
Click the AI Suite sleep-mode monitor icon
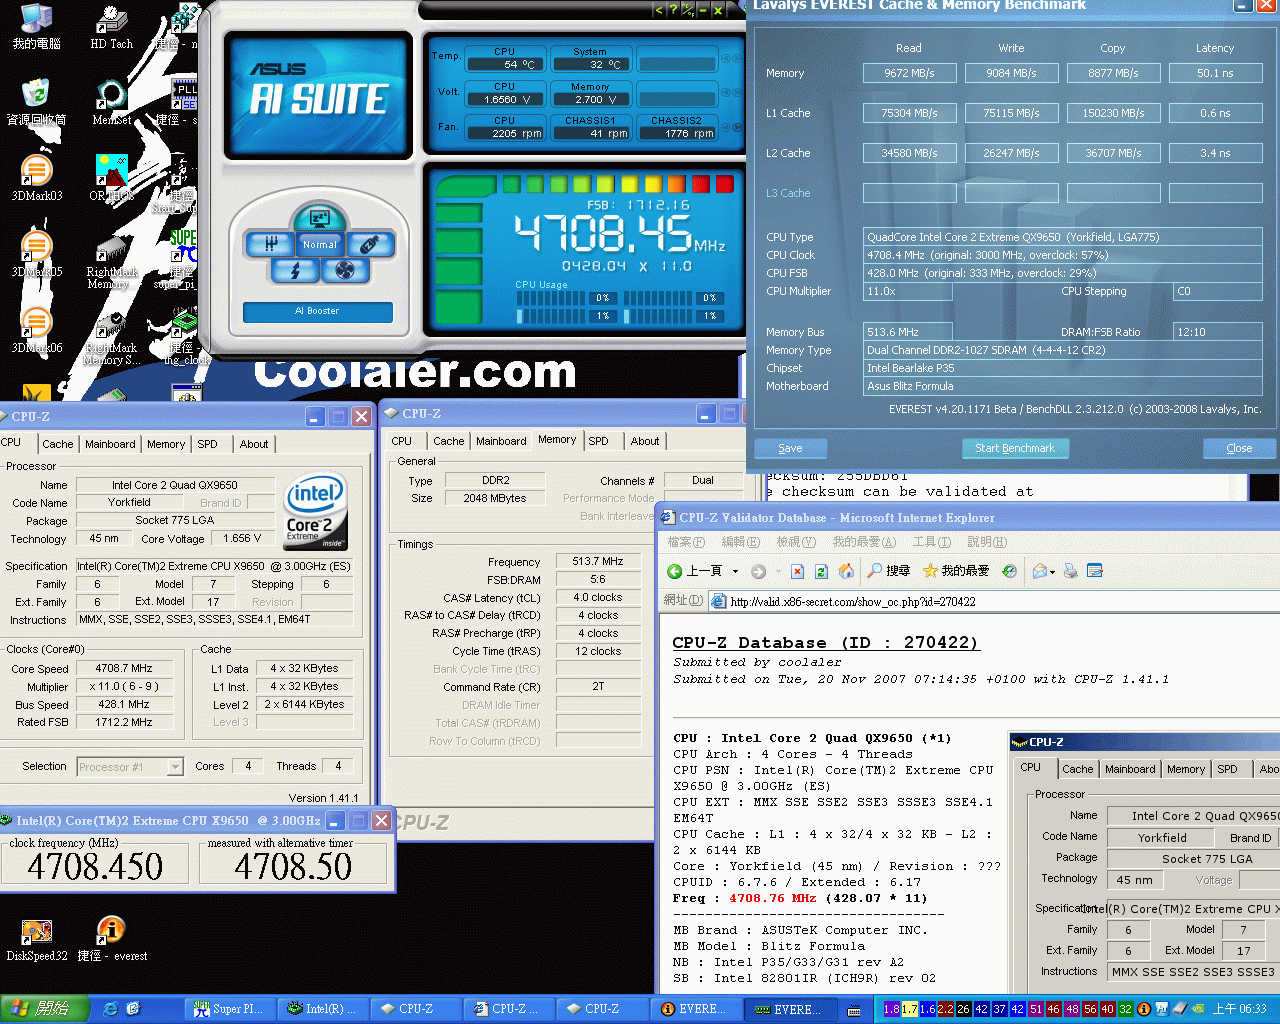click(x=319, y=217)
